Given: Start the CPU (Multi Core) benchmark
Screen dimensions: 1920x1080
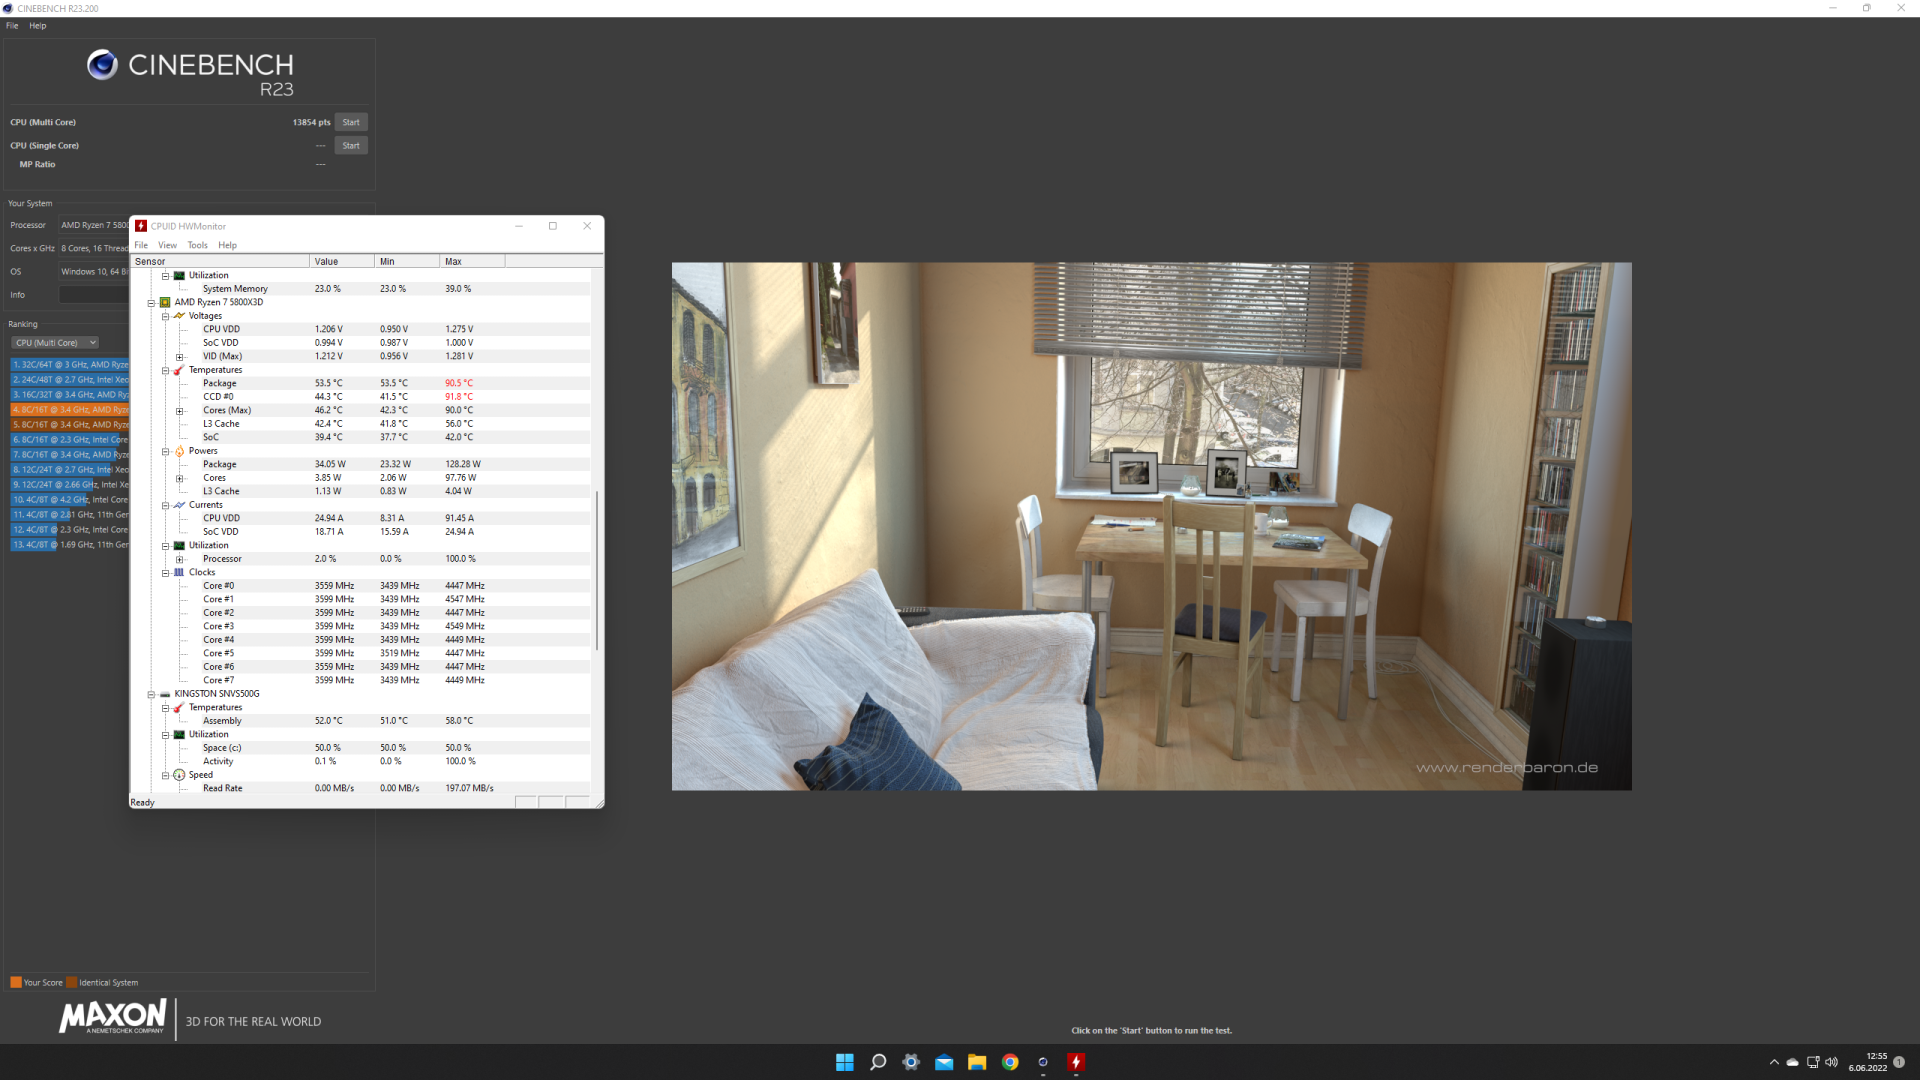Looking at the screenshot, I should pyautogui.click(x=351, y=122).
